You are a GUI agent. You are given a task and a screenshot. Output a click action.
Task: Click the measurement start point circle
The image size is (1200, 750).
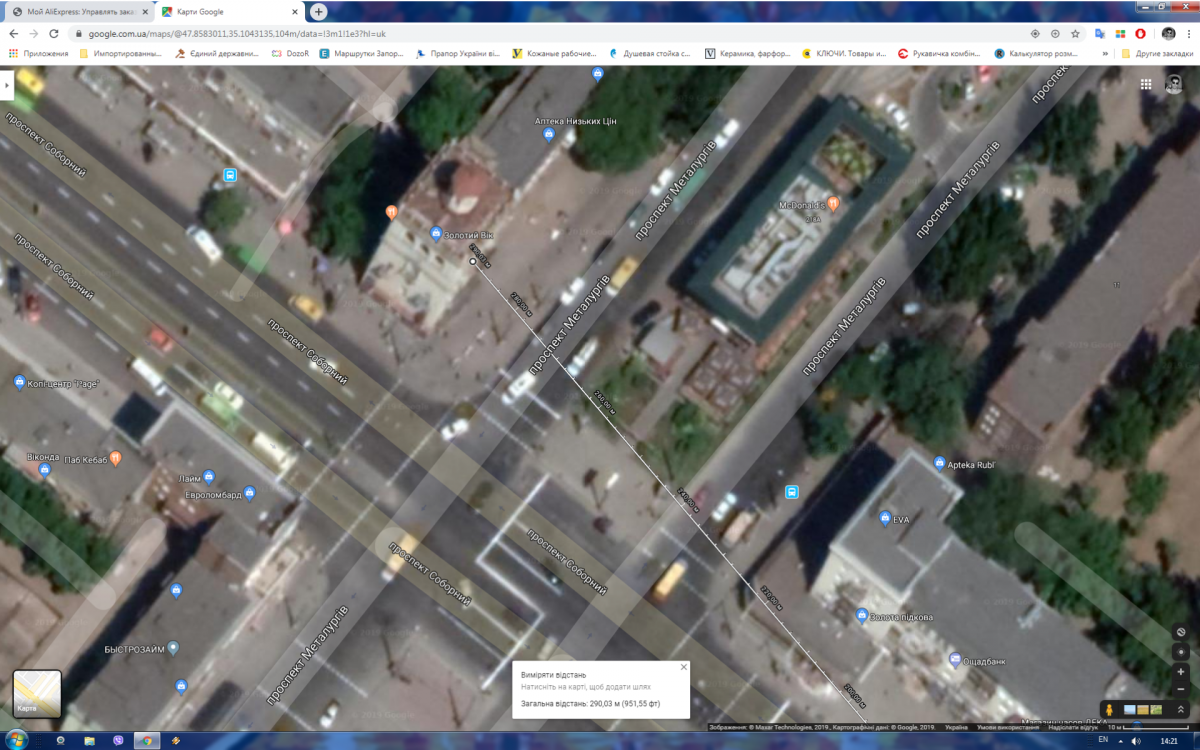473,262
